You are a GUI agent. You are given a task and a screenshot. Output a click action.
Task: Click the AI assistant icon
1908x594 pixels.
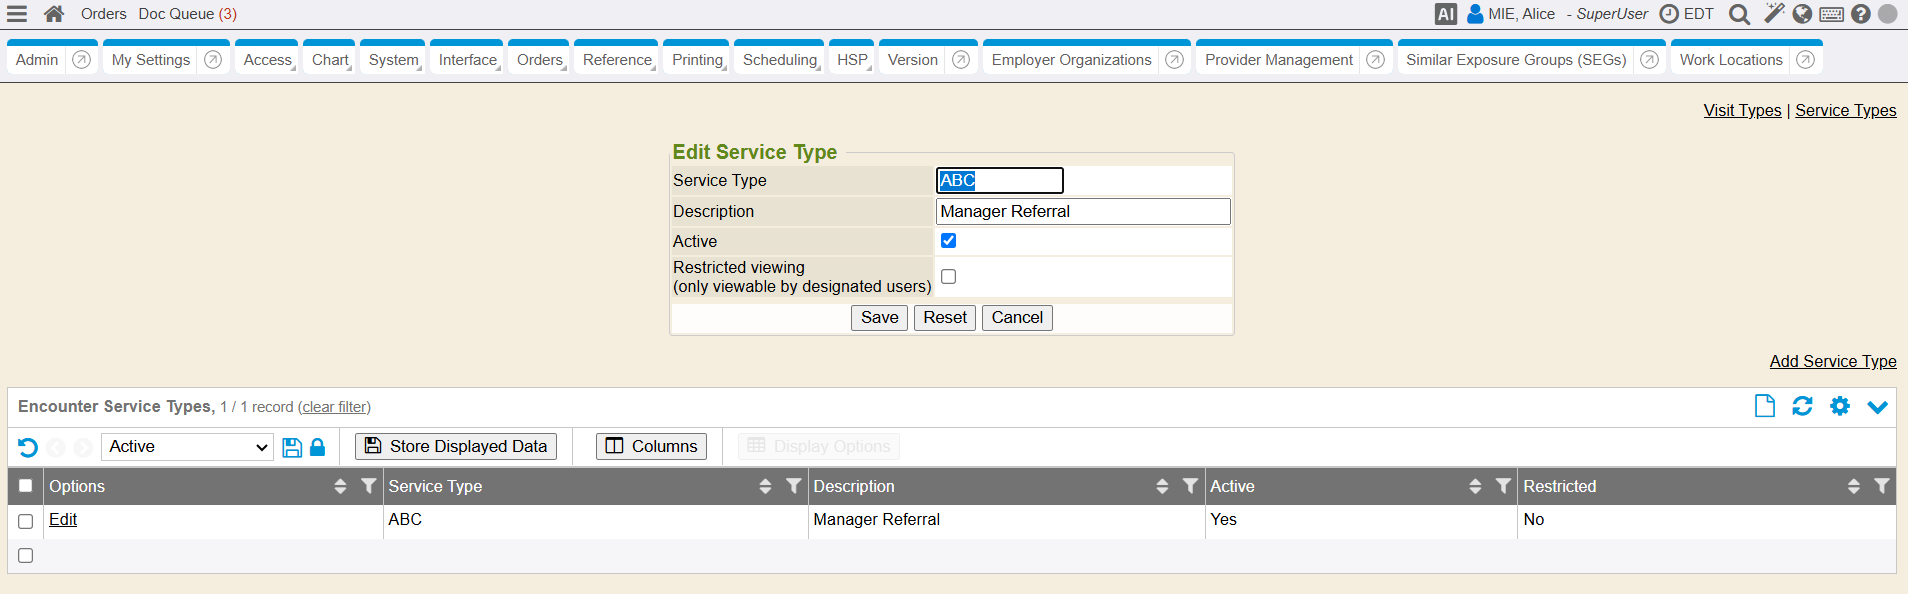(x=1445, y=14)
